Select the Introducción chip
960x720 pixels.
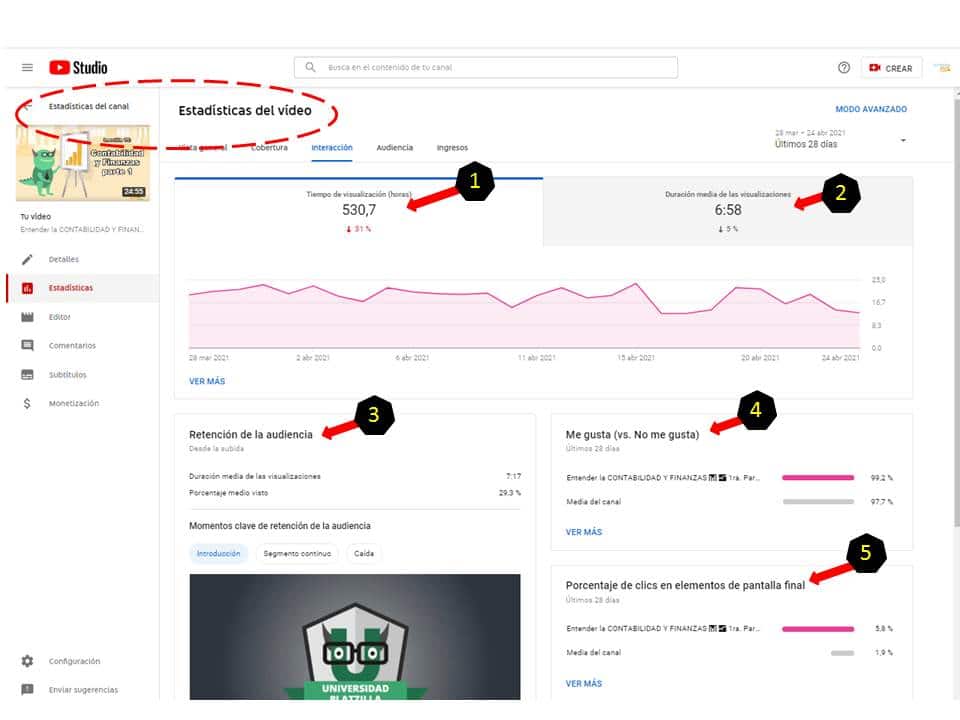[218, 553]
